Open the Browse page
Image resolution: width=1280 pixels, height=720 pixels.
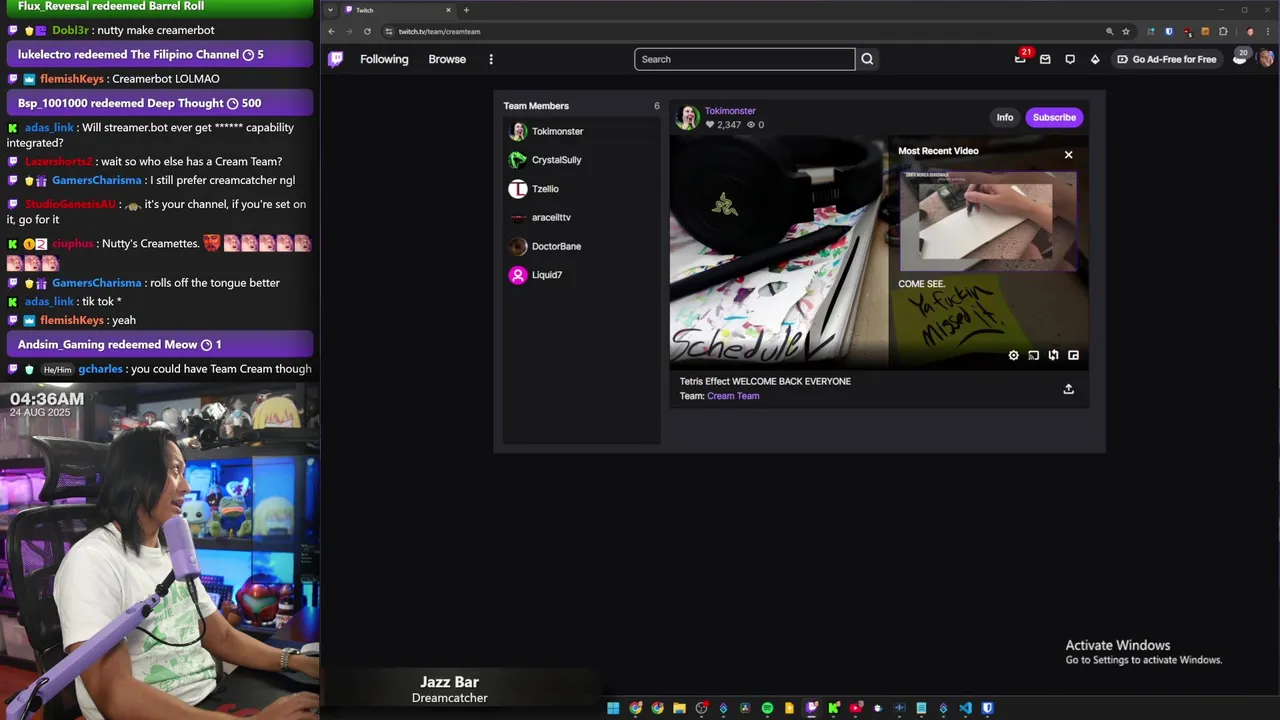pyautogui.click(x=447, y=59)
